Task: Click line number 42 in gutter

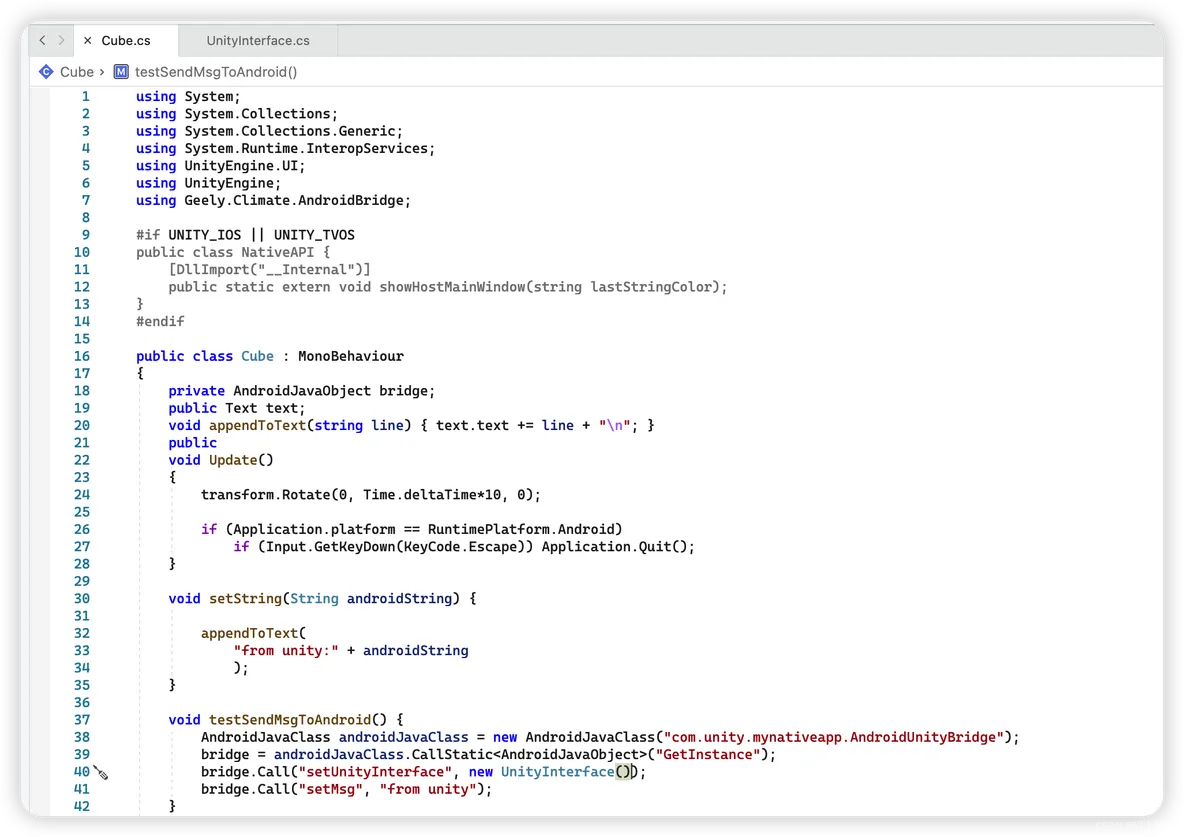Action: pos(82,807)
